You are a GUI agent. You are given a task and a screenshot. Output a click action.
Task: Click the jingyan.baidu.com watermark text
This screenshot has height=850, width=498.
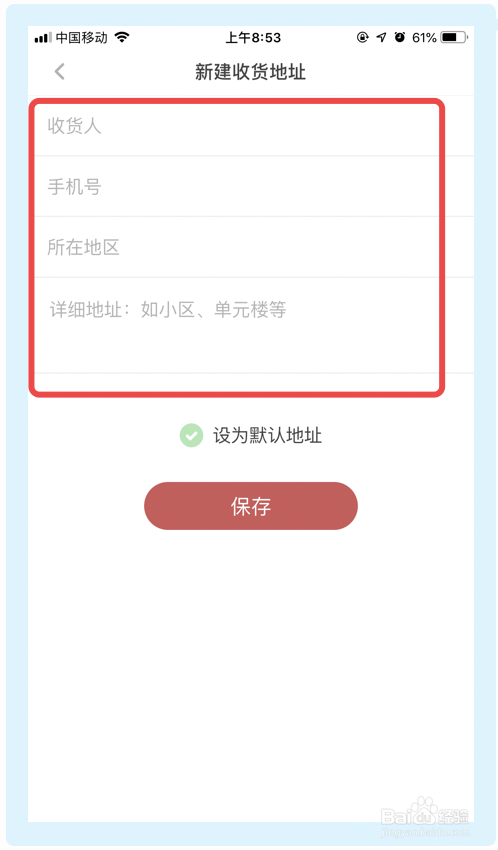[x=425, y=833]
